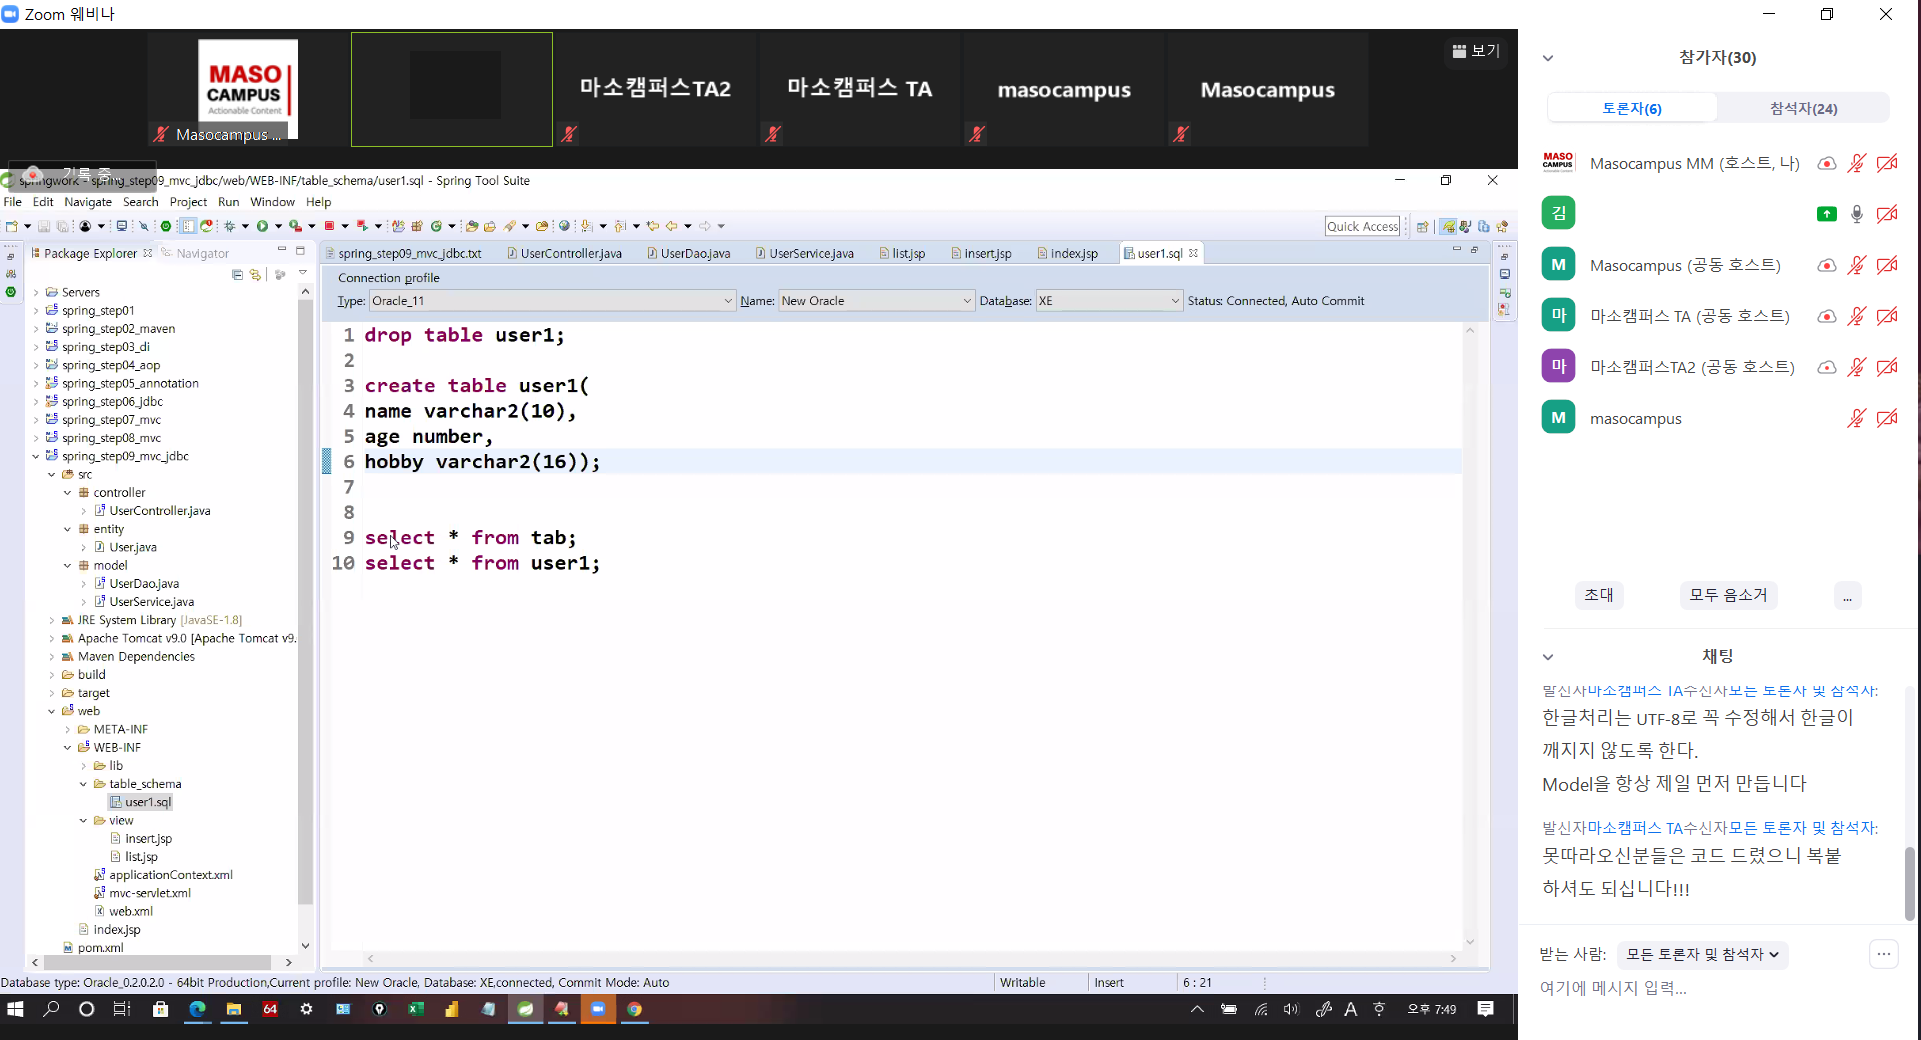Switch to the UserDao.java editor tab
The image size is (1921, 1040).
[x=694, y=253]
